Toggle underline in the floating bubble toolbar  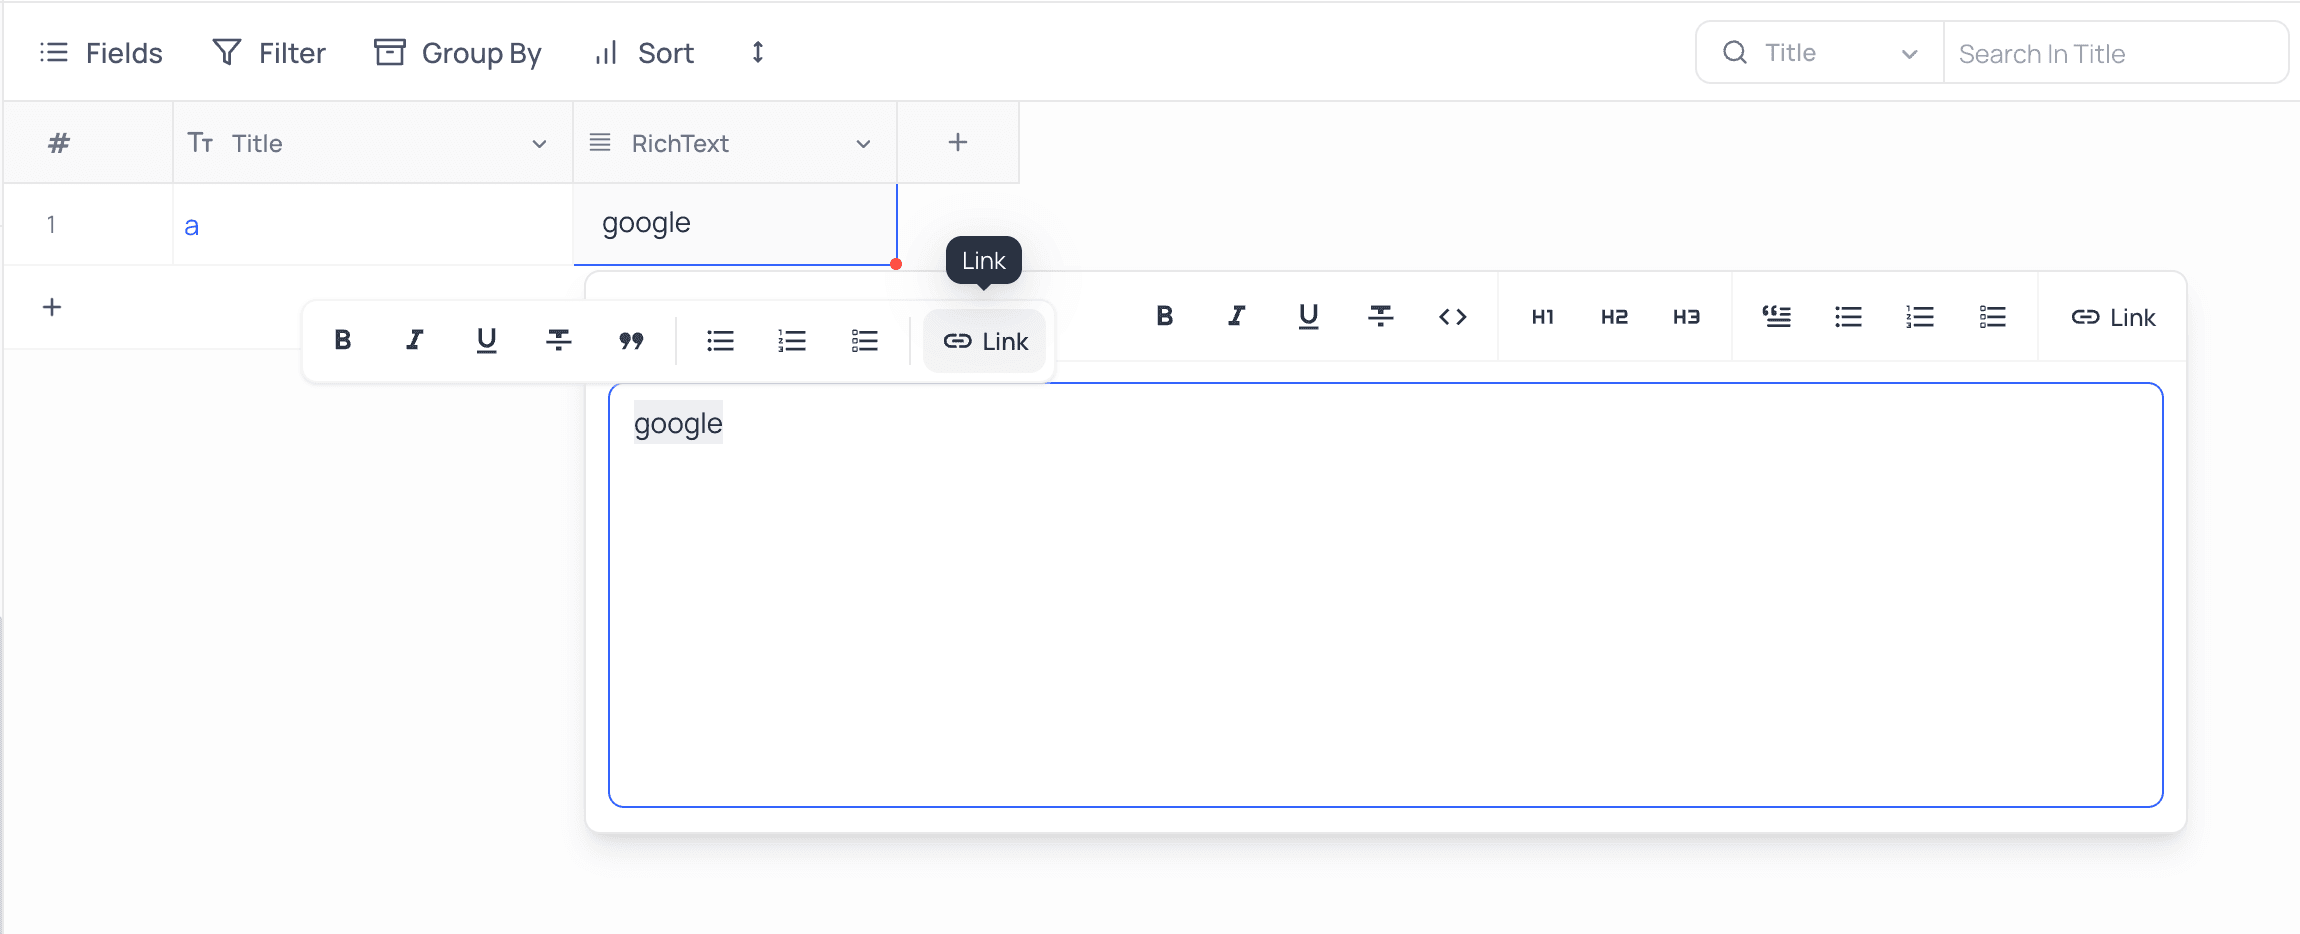pyautogui.click(x=487, y=341)
